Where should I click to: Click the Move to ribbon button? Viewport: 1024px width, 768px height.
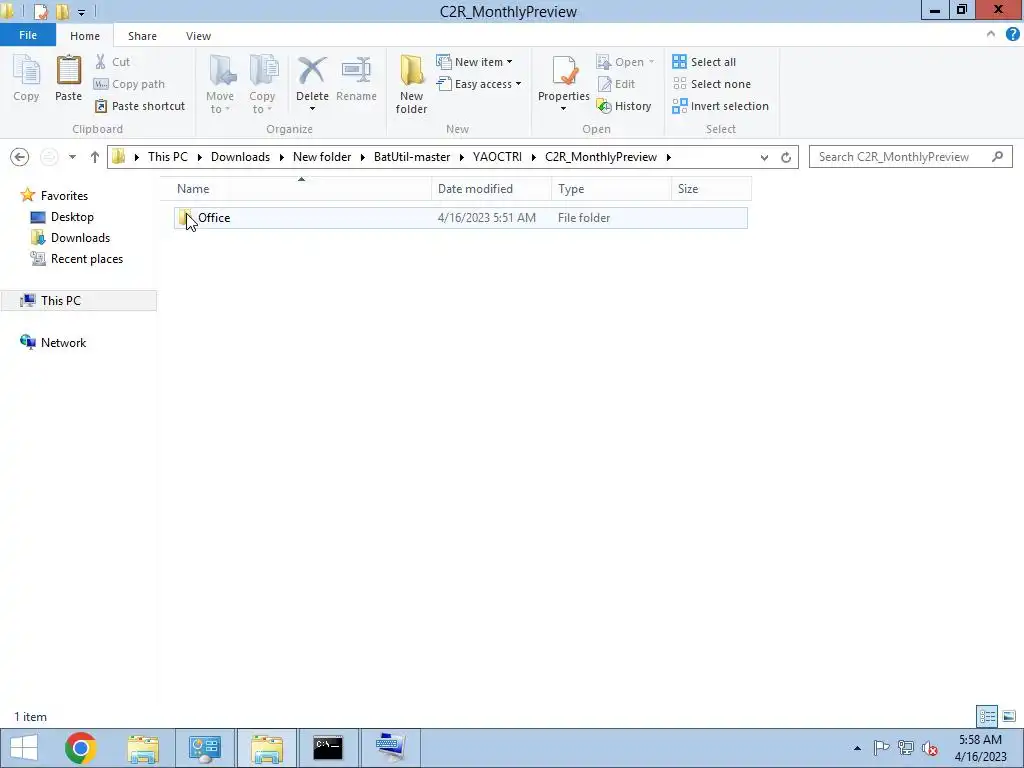click(x=220, y=84)
